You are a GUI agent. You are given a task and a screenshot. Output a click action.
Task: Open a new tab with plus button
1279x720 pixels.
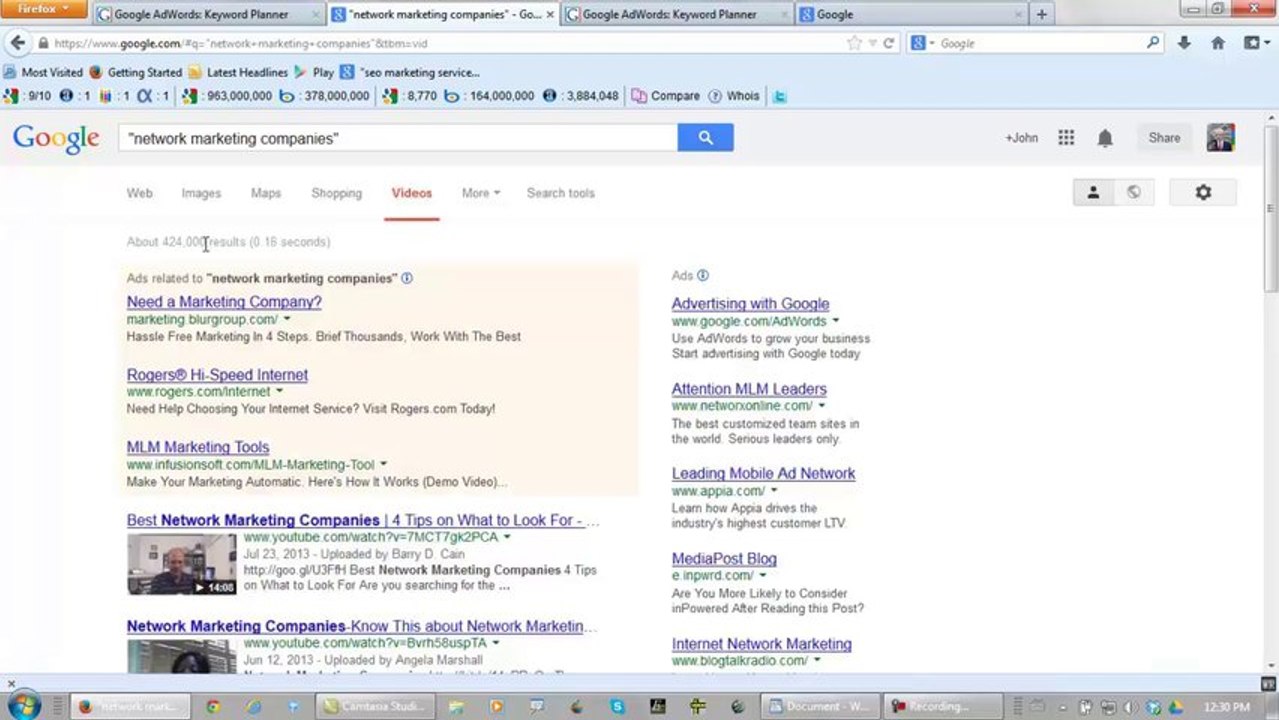point(1041,14)
